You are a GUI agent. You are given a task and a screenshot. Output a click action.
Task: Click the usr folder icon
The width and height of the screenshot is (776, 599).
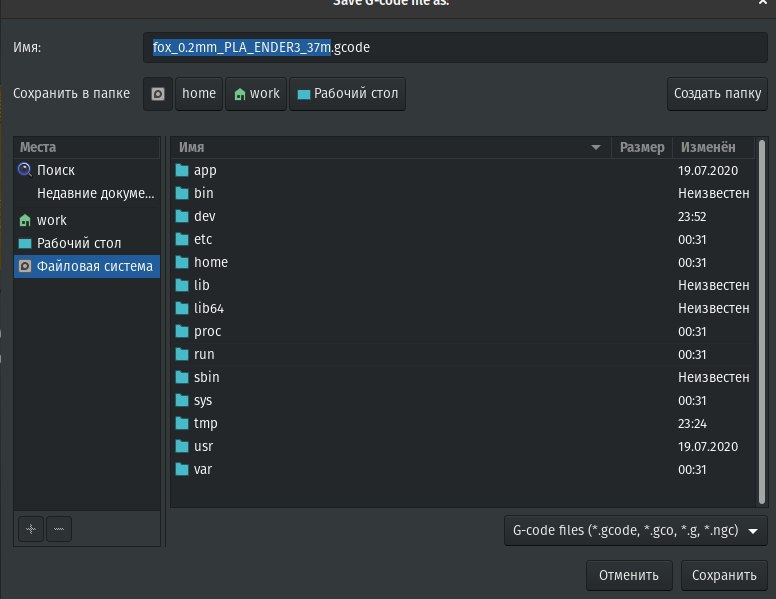(x=182, y=447)
